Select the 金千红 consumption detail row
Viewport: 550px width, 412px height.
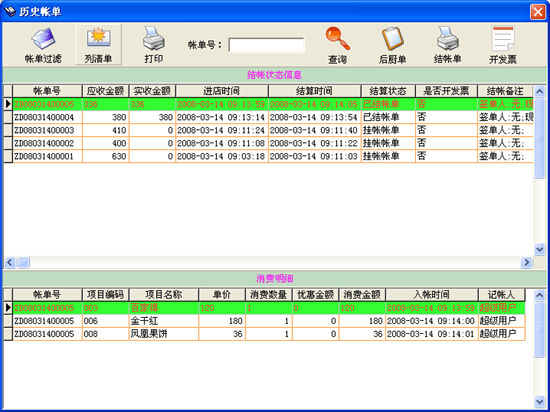[264, 321]
